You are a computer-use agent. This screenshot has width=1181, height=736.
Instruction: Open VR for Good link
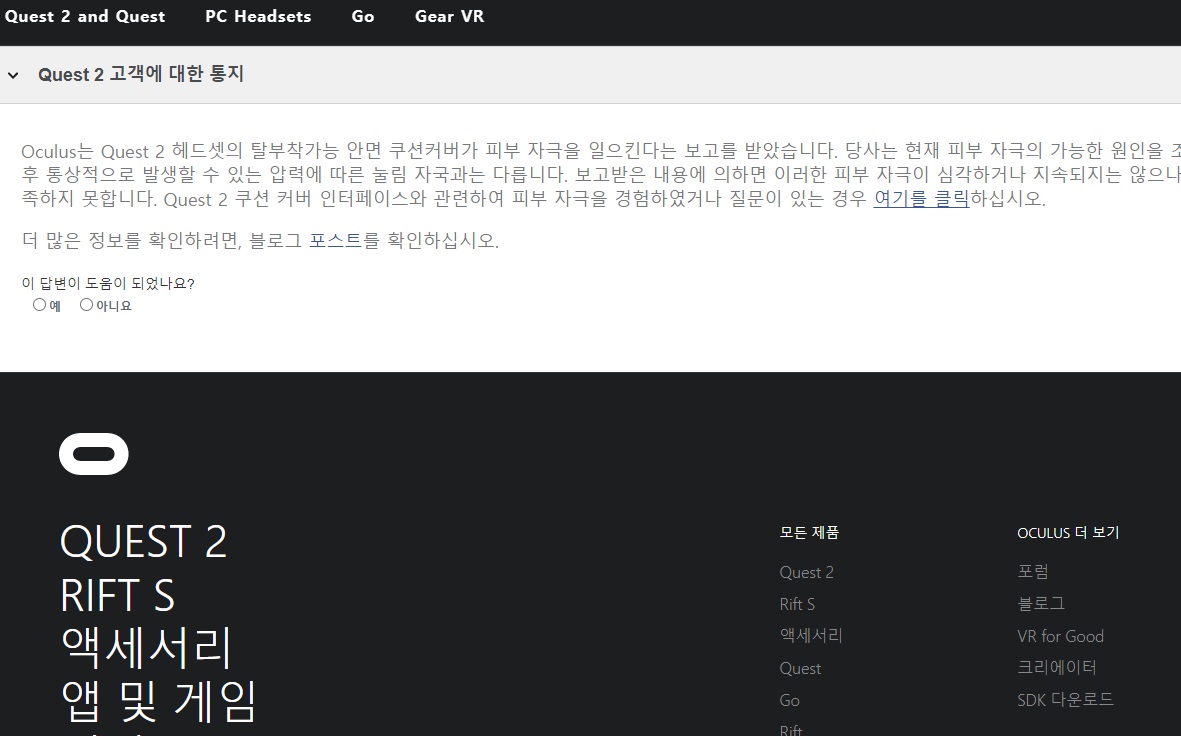(1060, 637)
